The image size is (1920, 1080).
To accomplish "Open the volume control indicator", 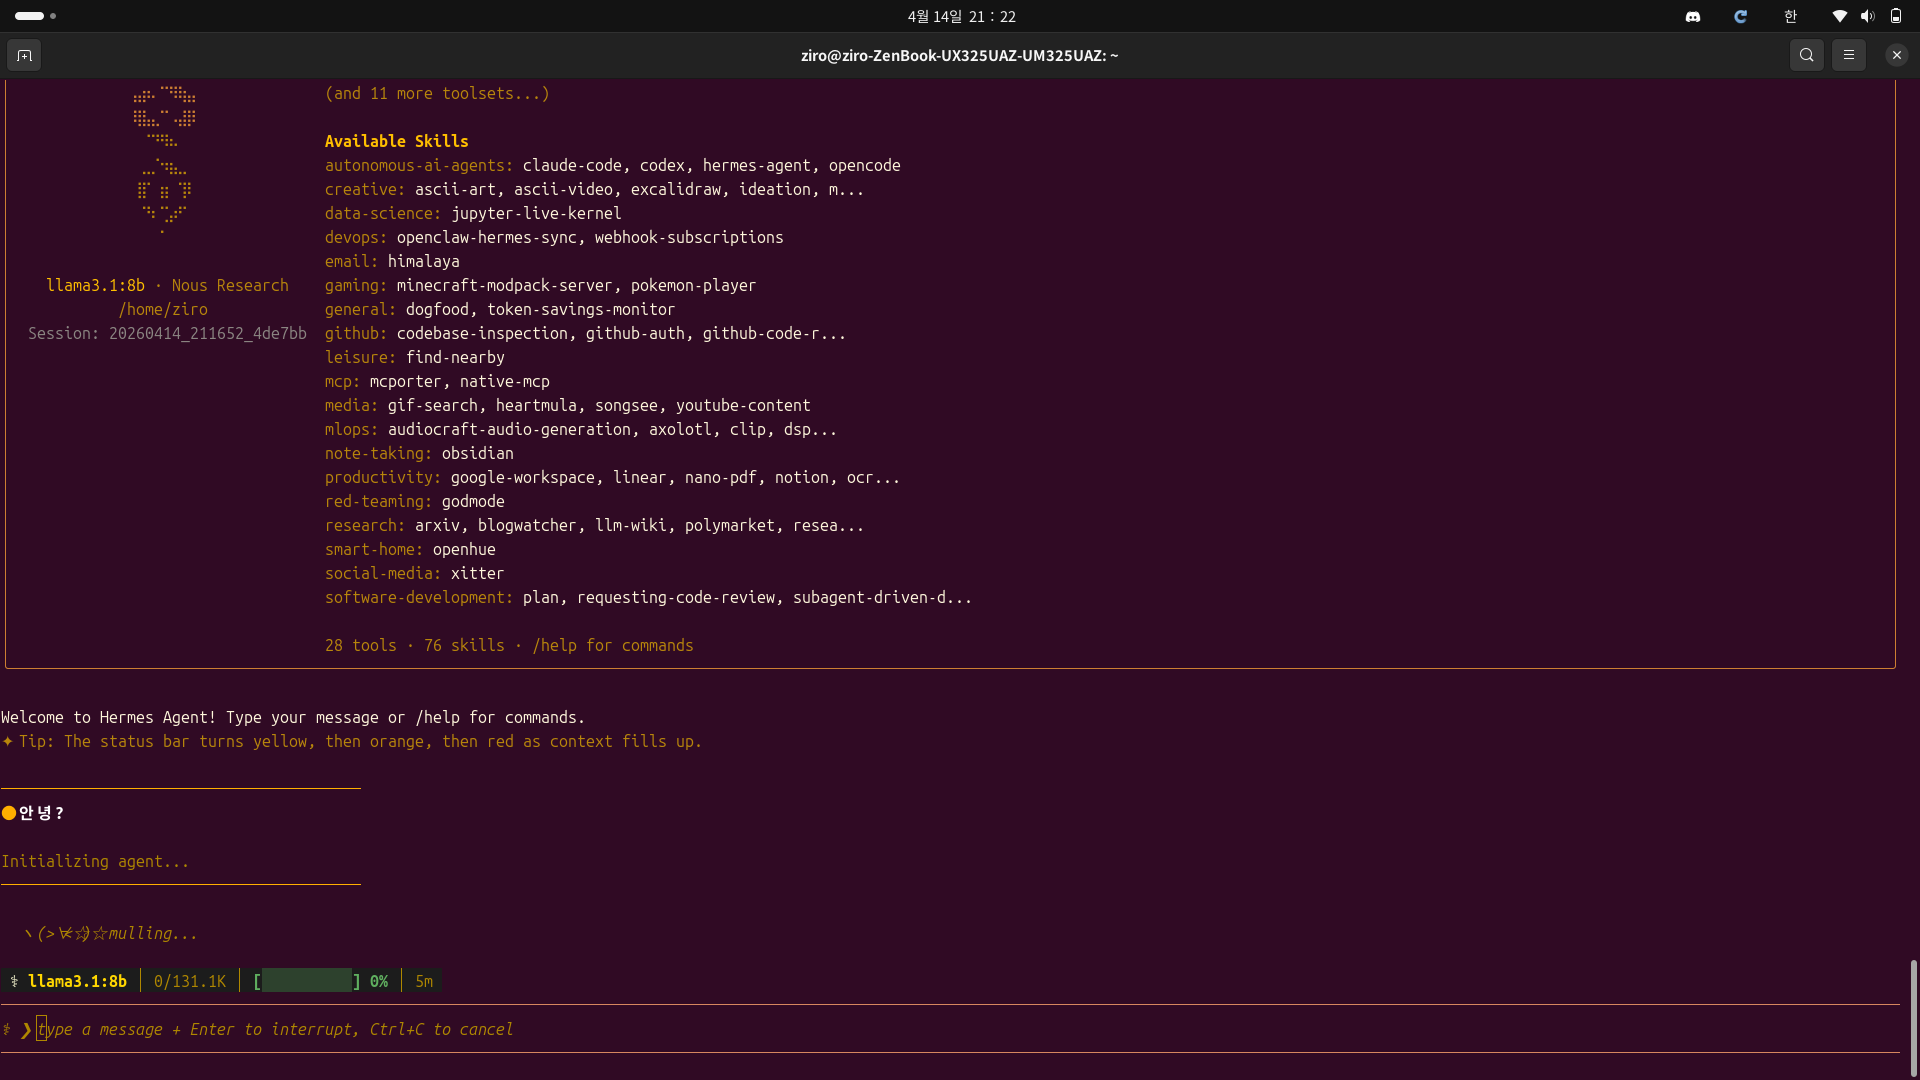I will (x=1867, y=16).
